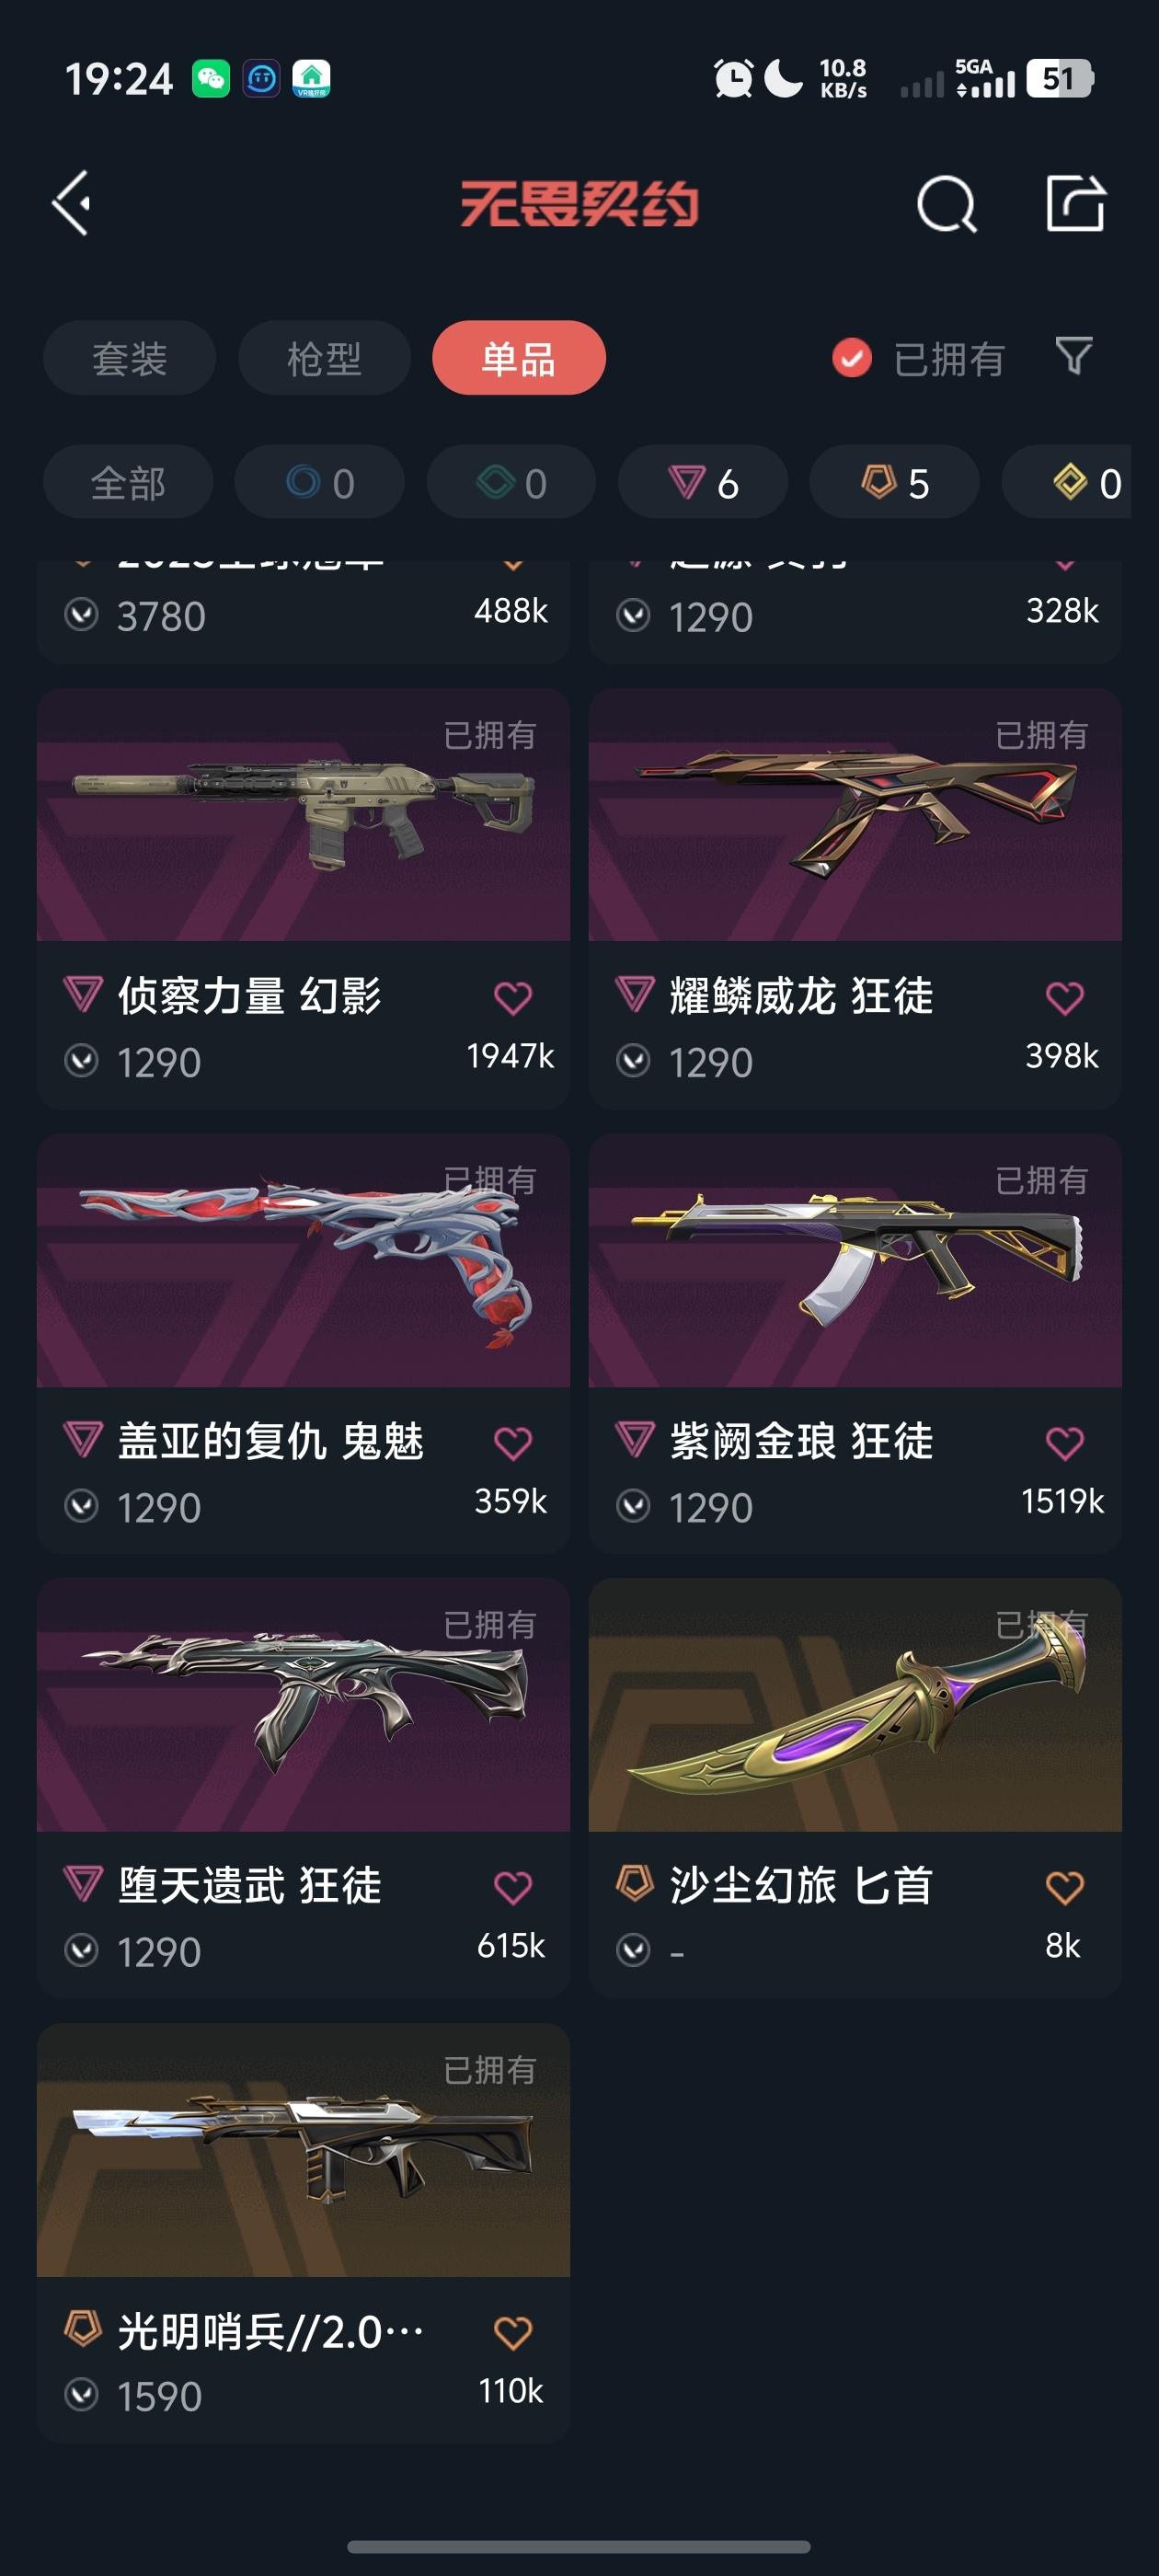
Task: Open the 沙尘幻旅 匕首 knife thumbnail
Action: pos(855,1705)
